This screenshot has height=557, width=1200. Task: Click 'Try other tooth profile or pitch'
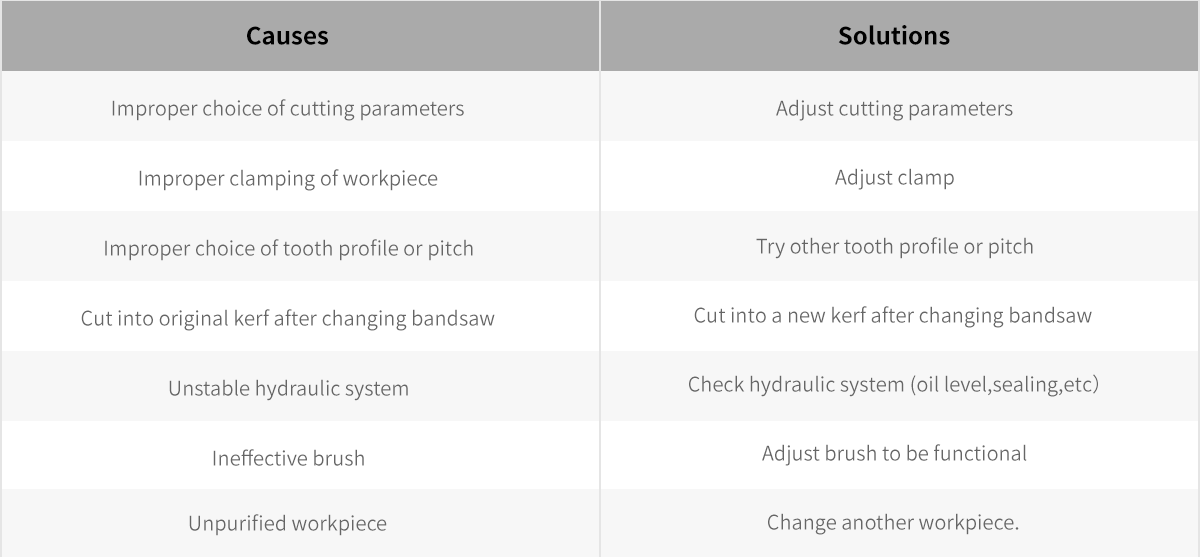point(895,246)
